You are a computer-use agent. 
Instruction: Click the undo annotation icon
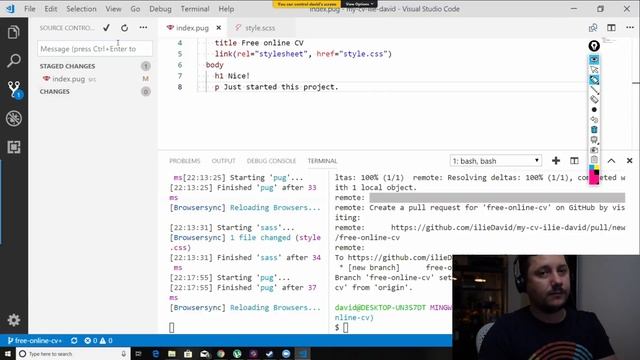pyautogui.click(x=594, y=120)
